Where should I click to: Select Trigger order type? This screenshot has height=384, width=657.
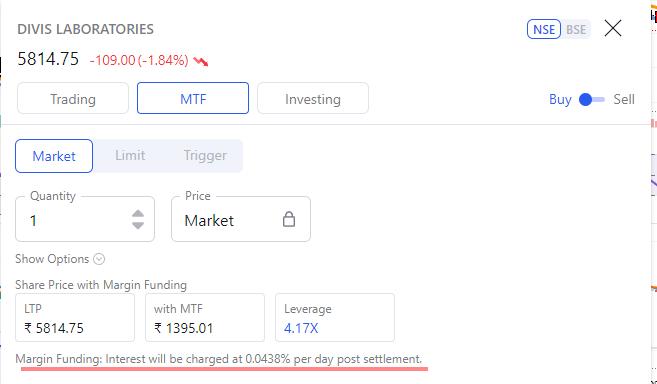(x=205, y=156)
